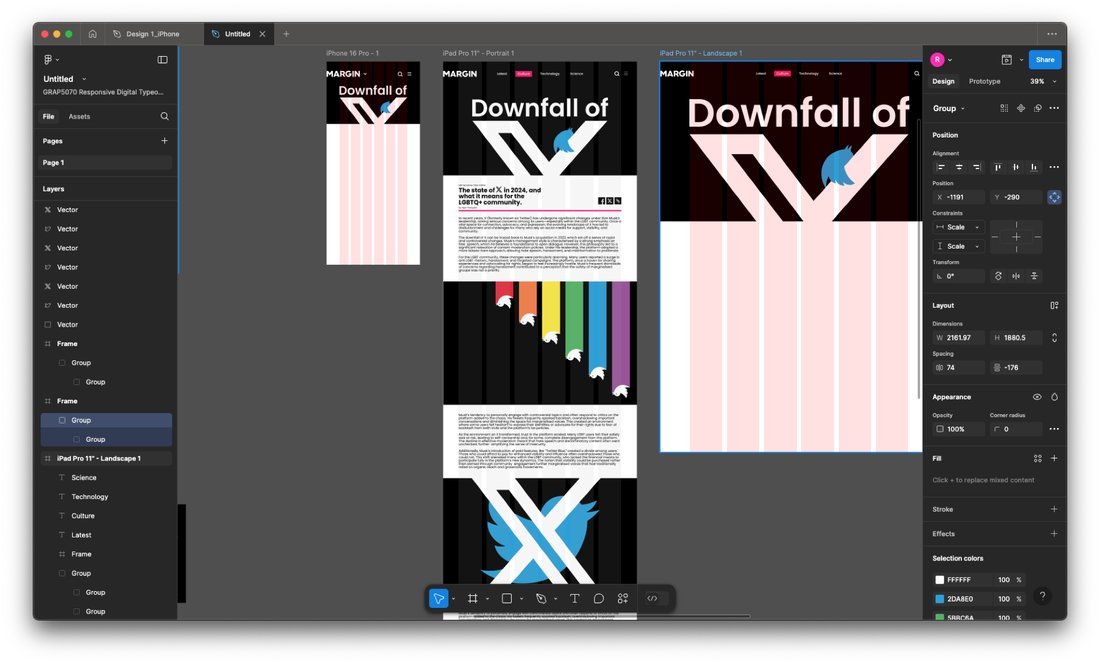The height and width of the screenshot is (664, 1100).
Task: Add a stroke with plus button
Action: tap(1054, 509)
